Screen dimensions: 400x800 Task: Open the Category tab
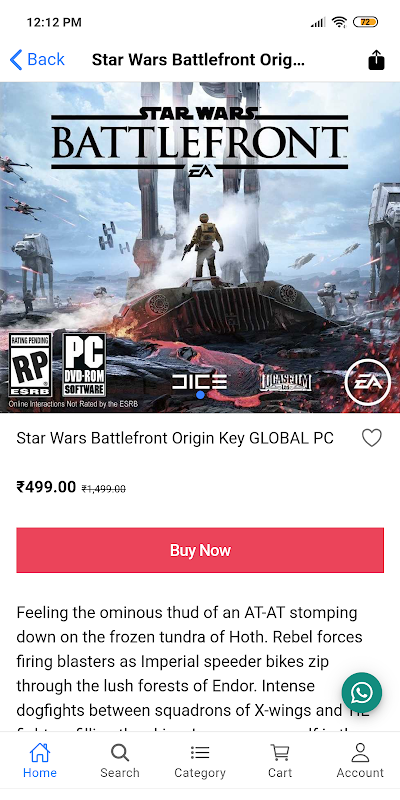tap(200, 760)
